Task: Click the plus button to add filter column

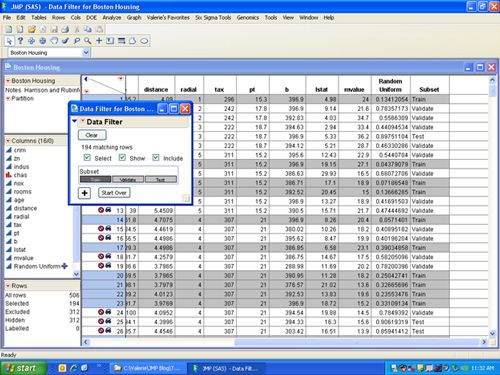Action: click(85, 193)
